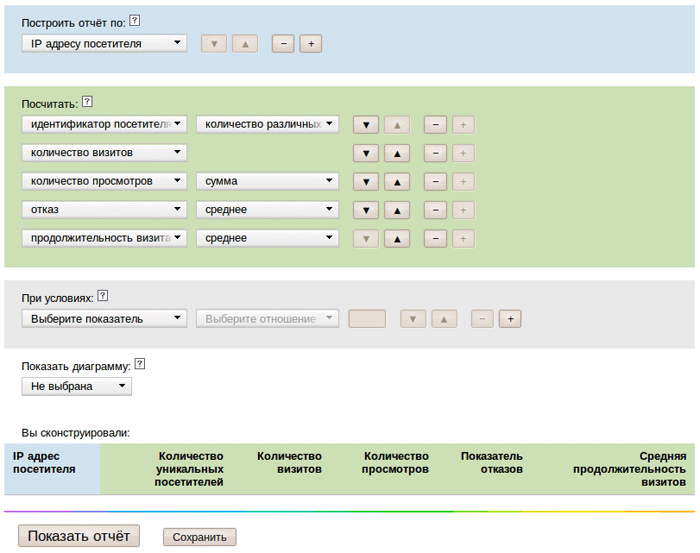This screenshot has height=553, width=700.
Task: Click minus button in conditions row
Action: point(483,319)
